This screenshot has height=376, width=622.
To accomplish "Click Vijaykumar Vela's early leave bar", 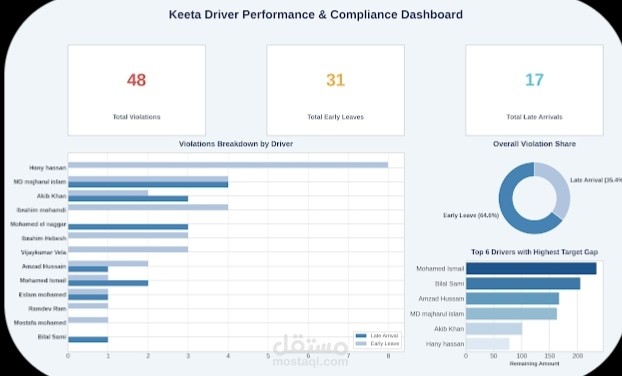I will click(128, 249).
